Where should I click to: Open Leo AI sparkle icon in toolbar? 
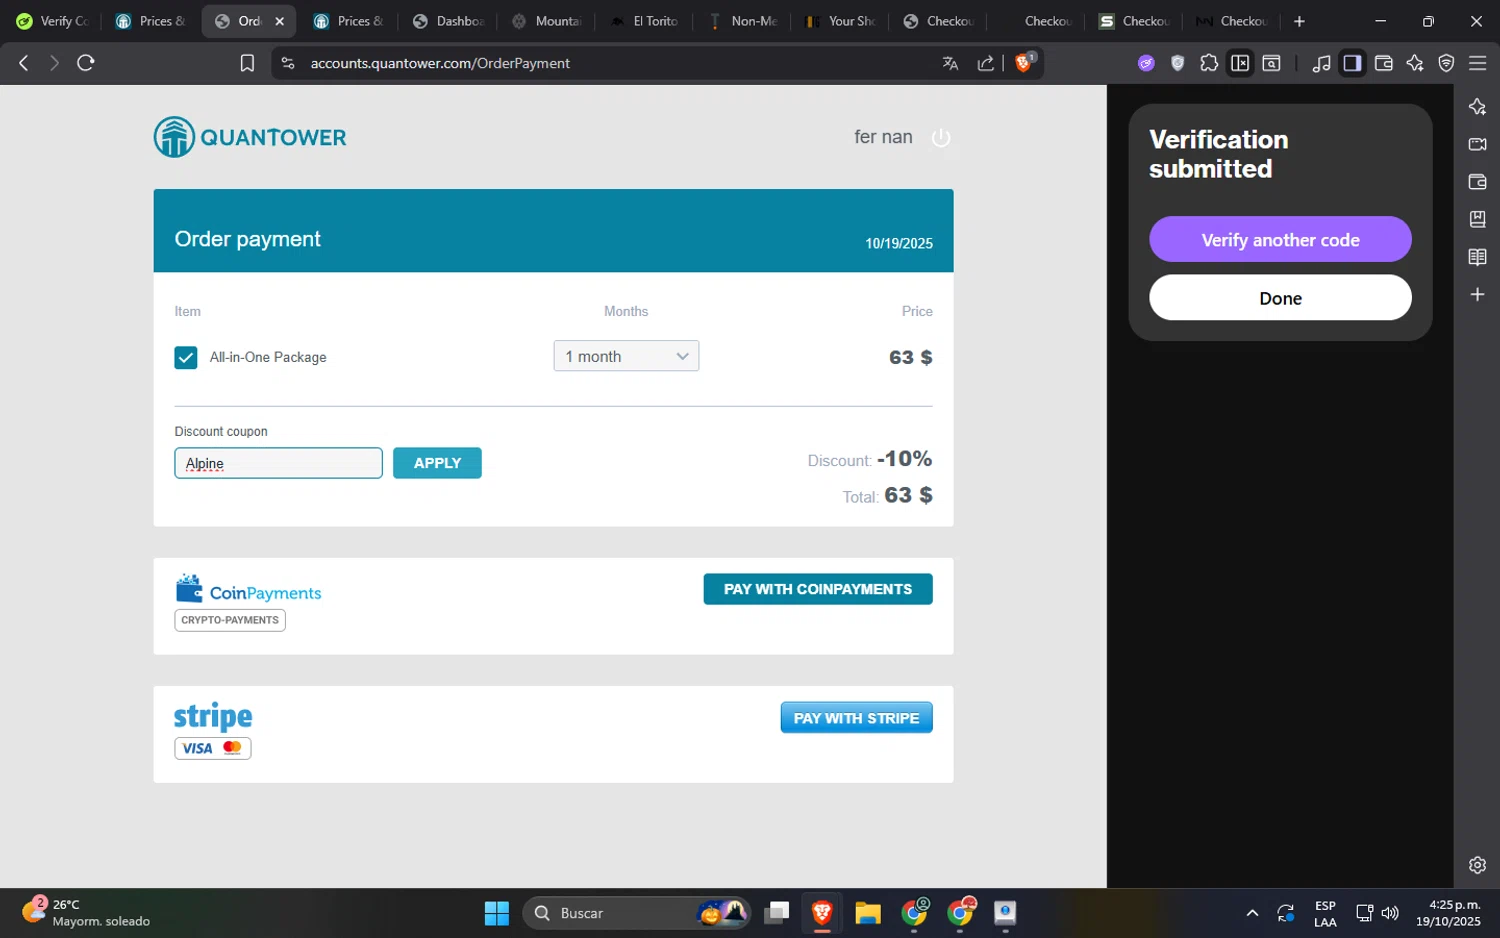[1415, 63]
